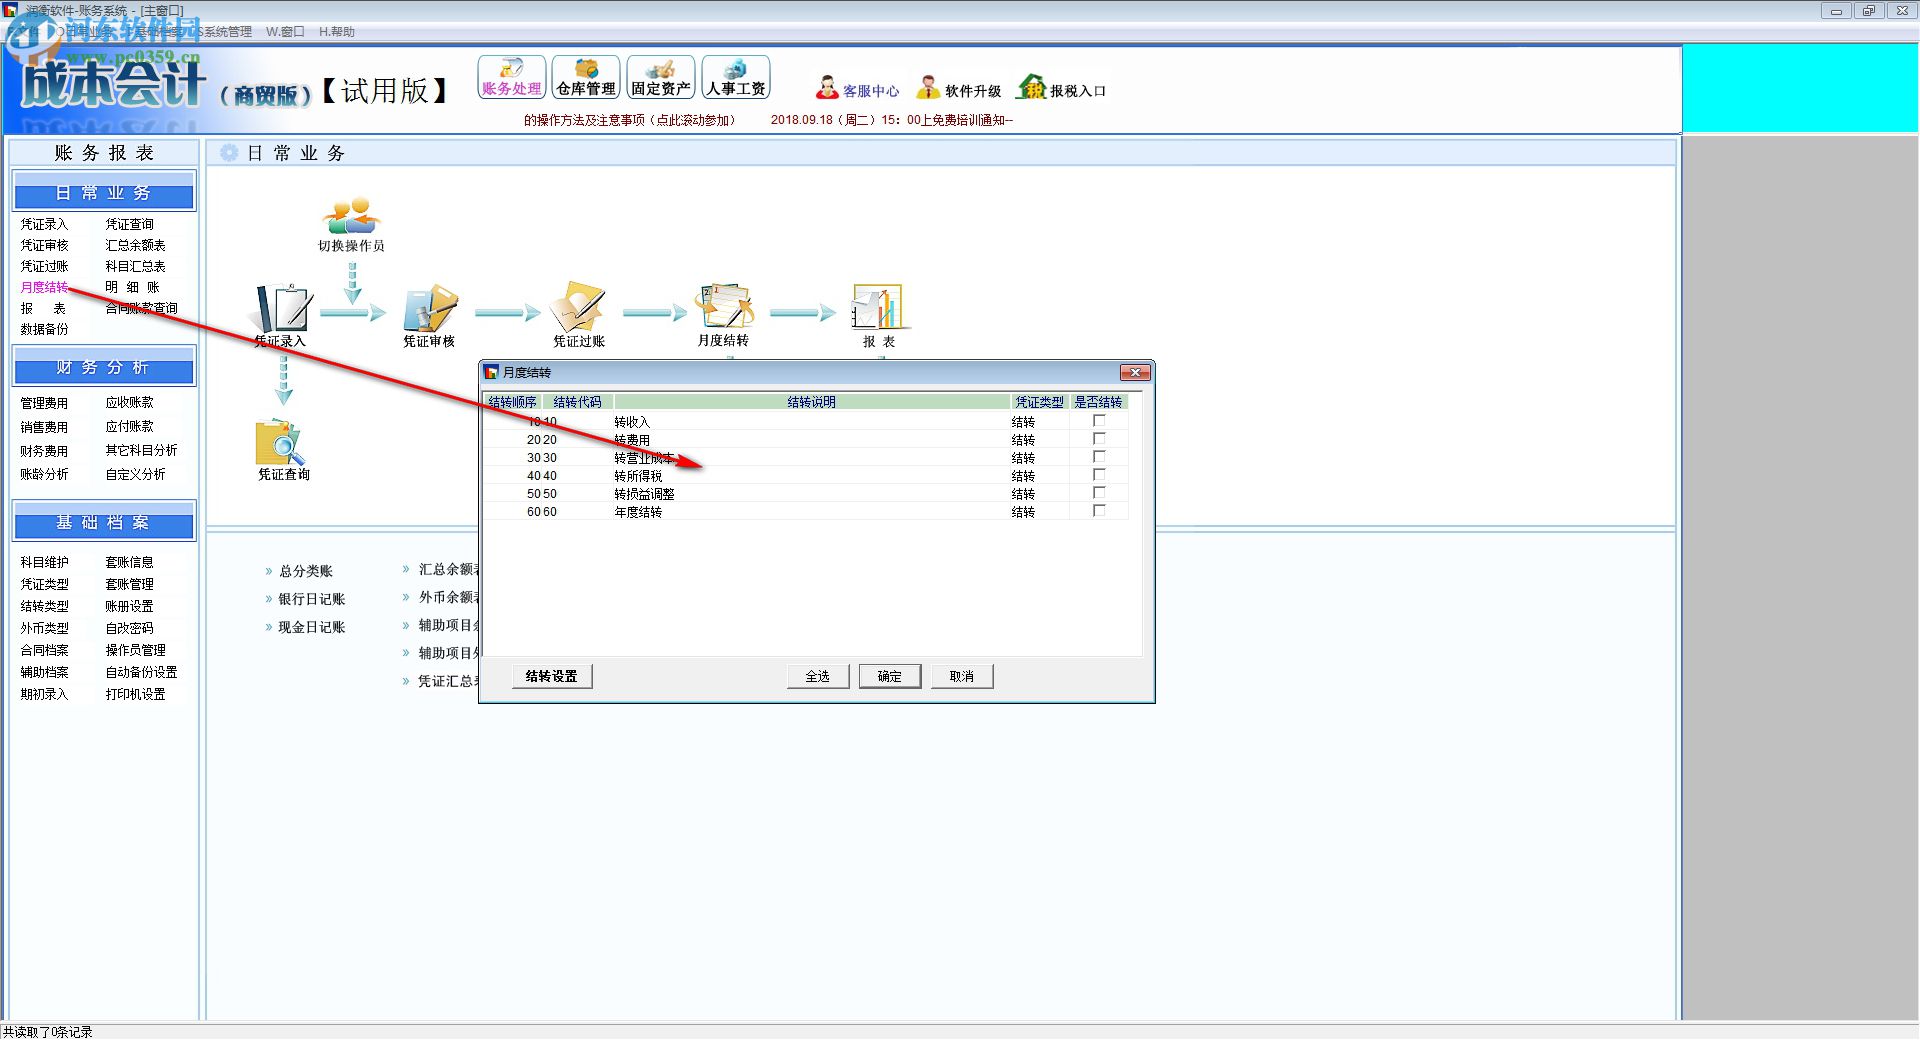Click the scrolling 操作方法及注意事项 notice link
This screenshot has height=1040, width=1920.
pos(630,120)
